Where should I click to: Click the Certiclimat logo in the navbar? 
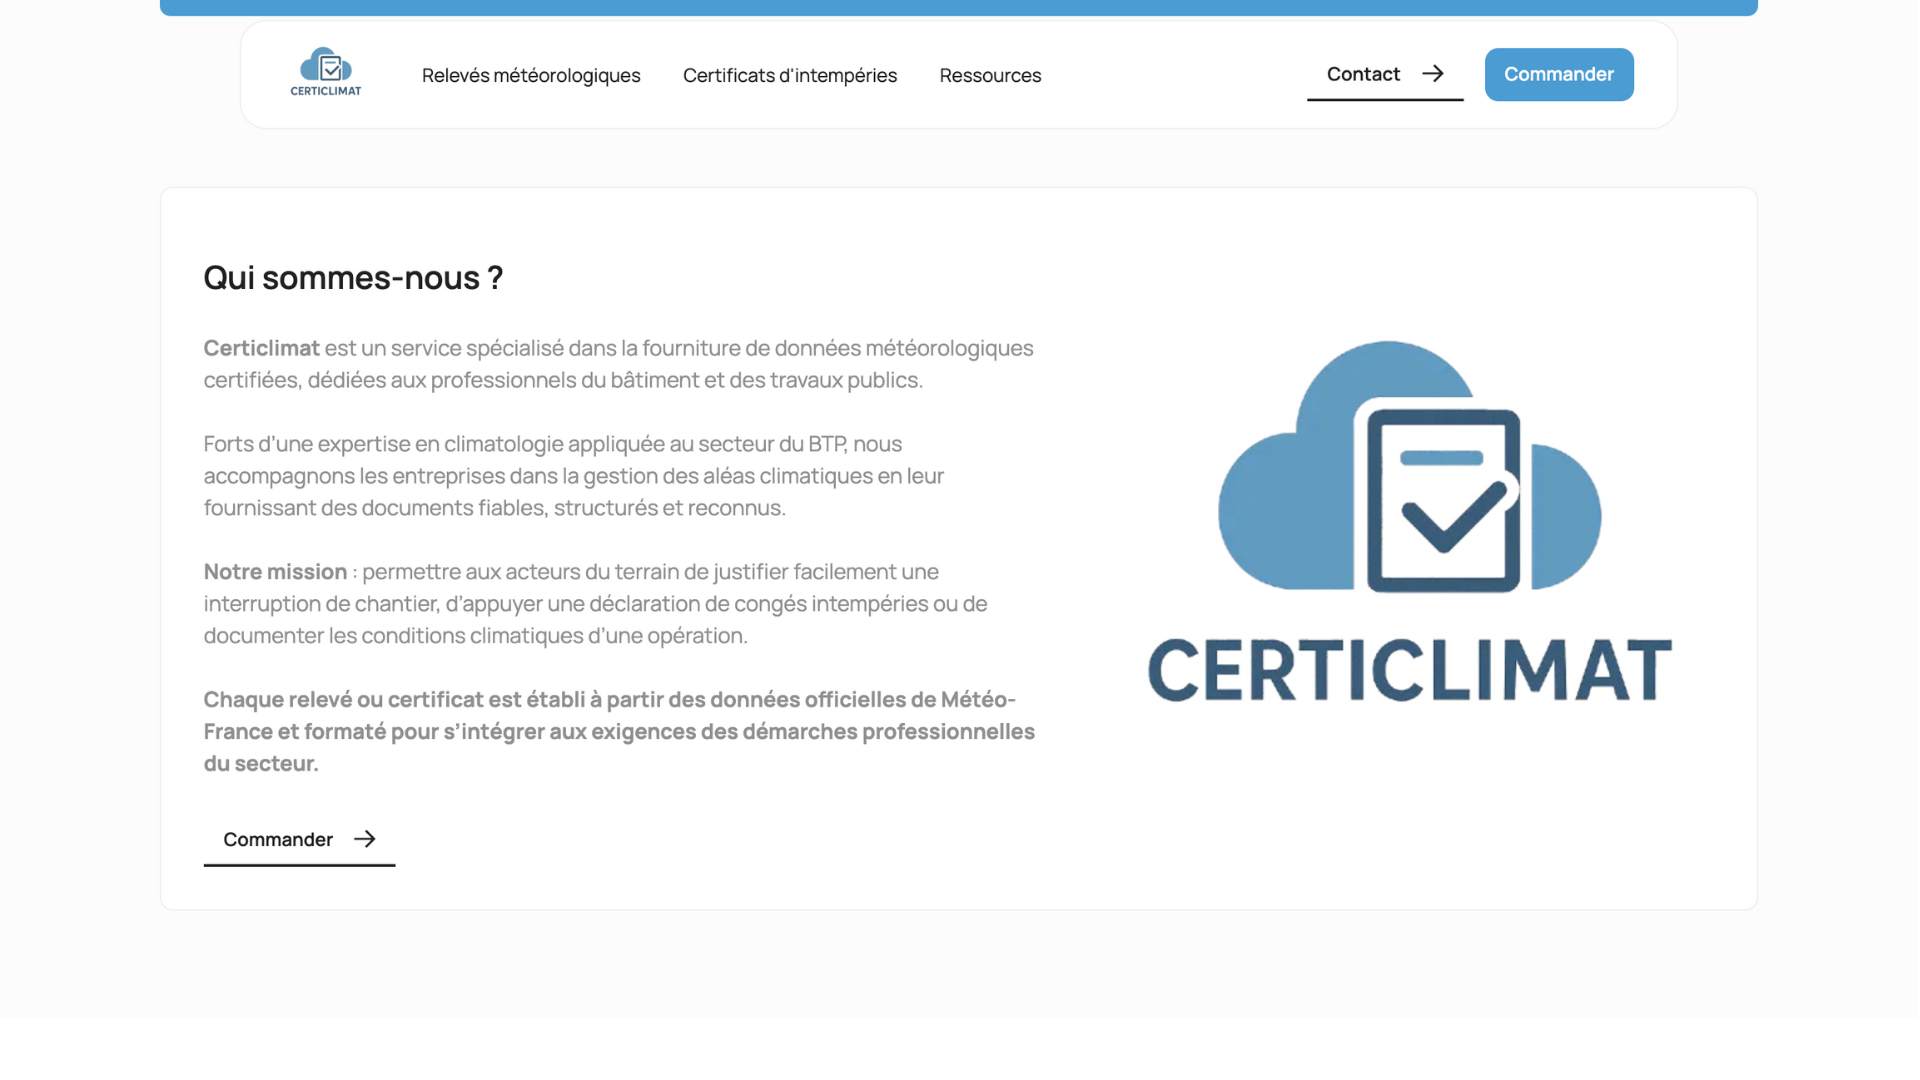tap(326, 72)
